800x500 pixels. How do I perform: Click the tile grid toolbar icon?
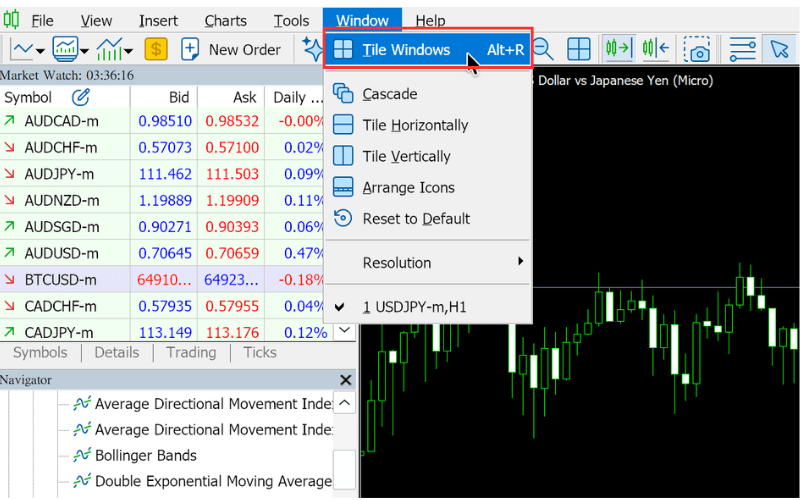tap(579, 49)
